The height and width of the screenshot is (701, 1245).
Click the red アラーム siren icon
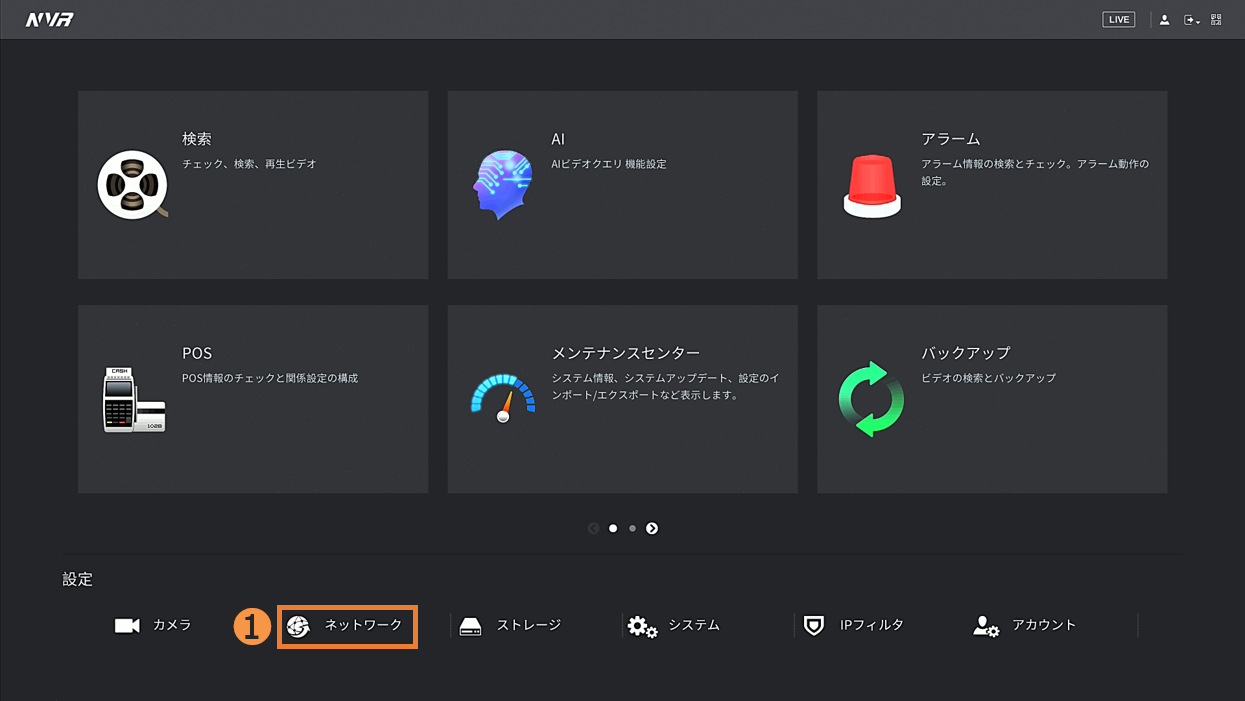pos(872,186)
